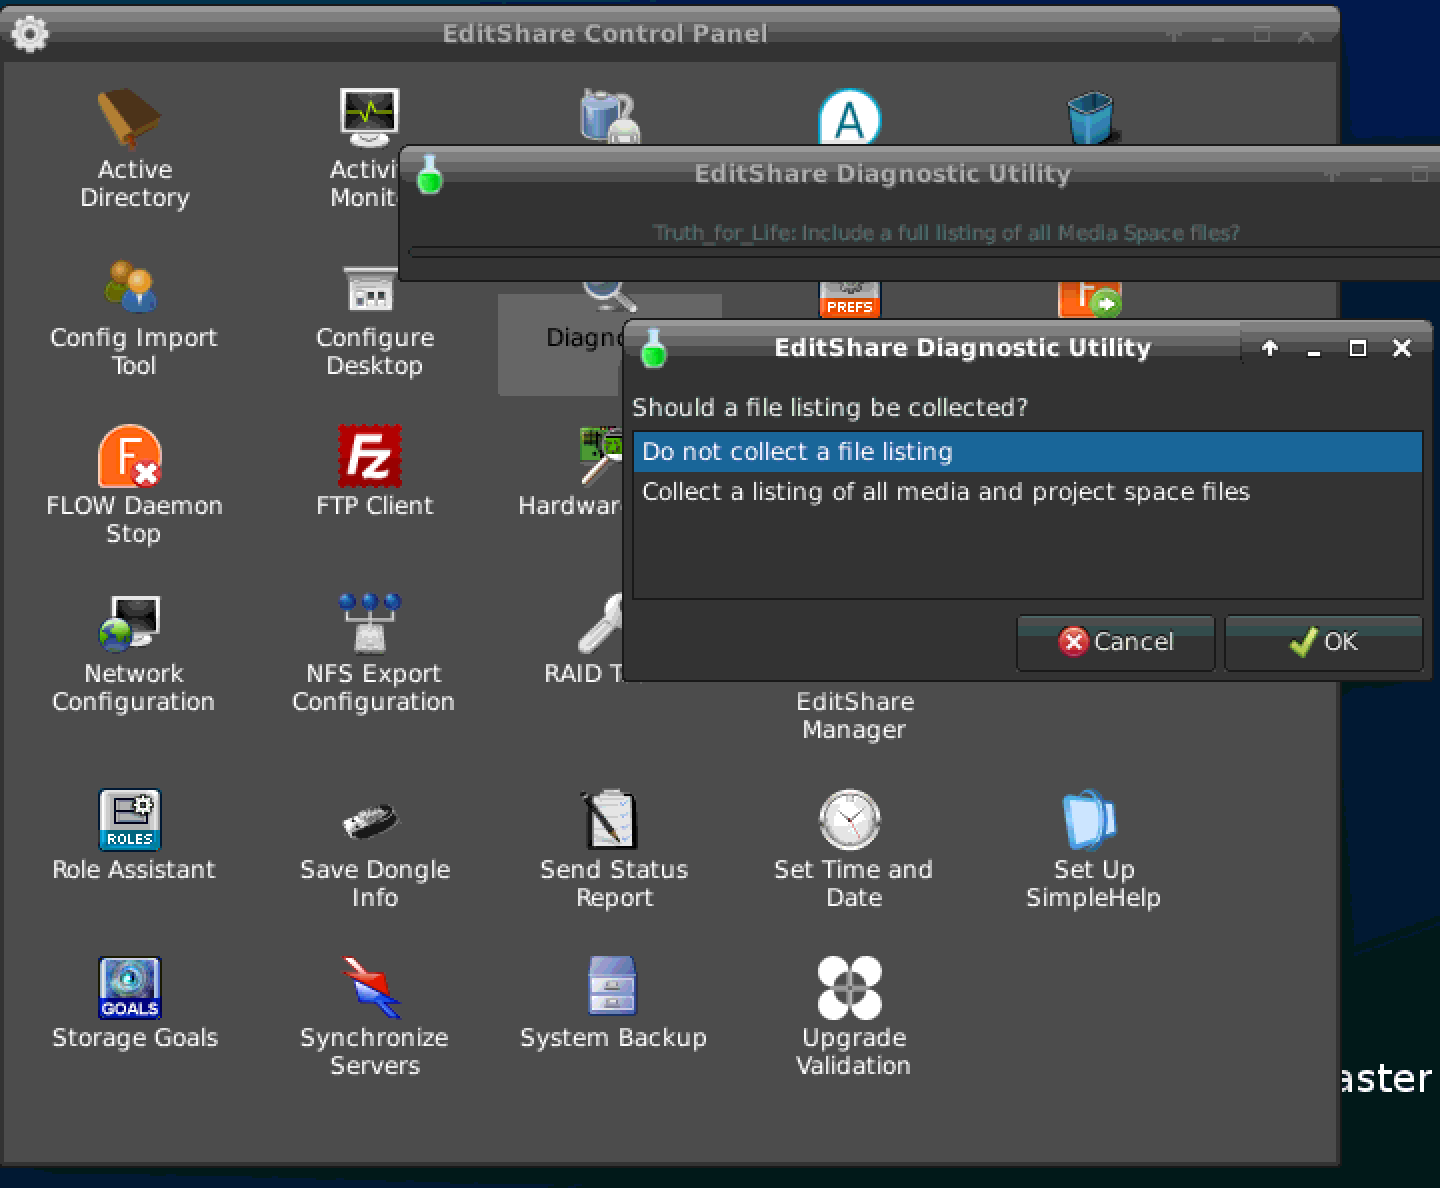This screenshot has height=1188, width=1440.
Task: Confirm with the OK button
Action: click(x=1323, y=642)
